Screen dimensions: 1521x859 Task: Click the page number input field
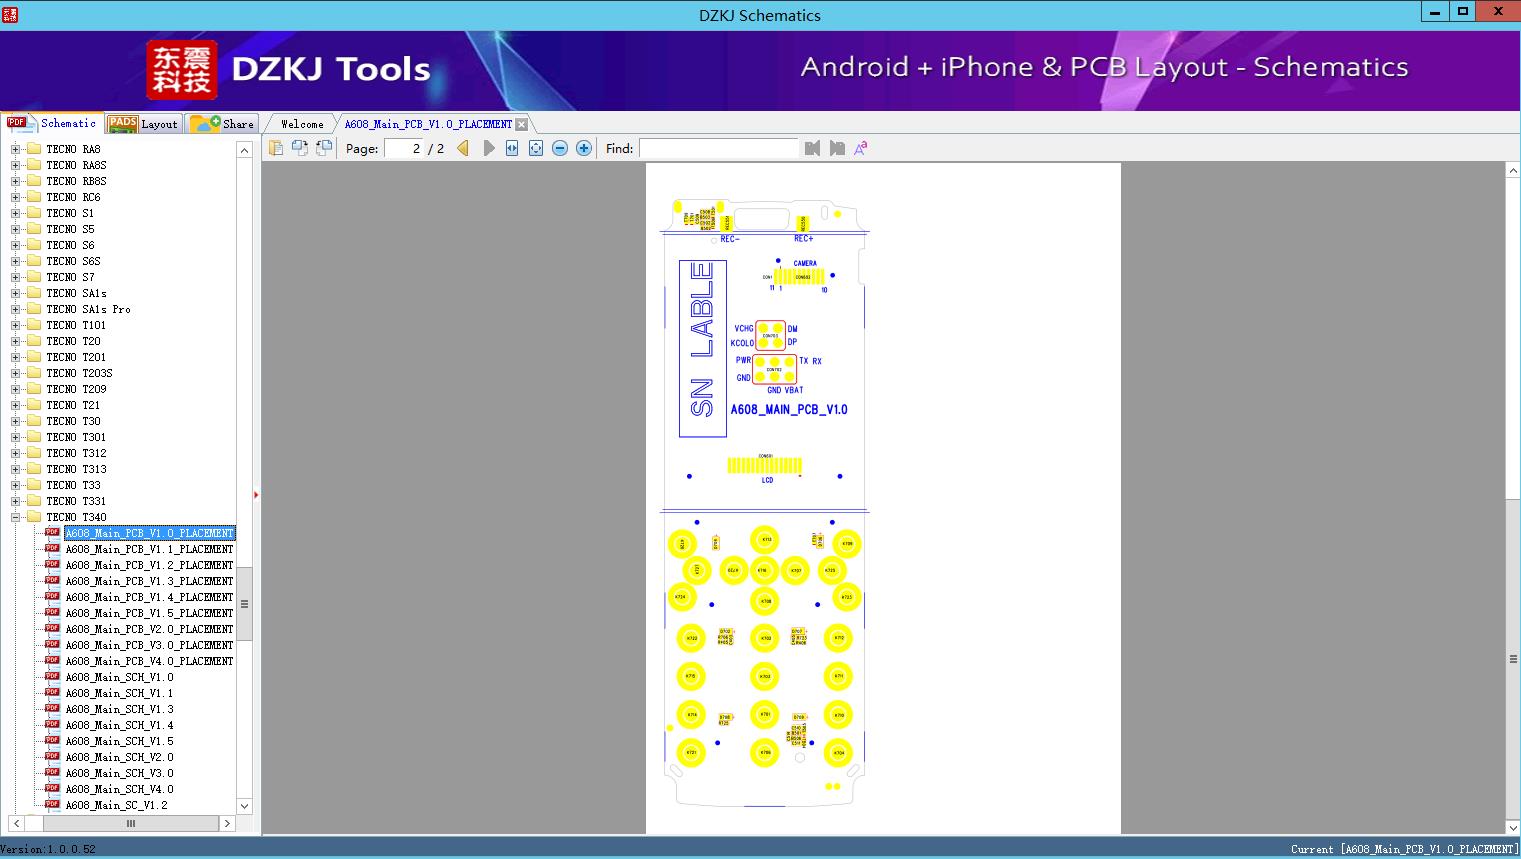pyautogui.click(x=404, y=148)
